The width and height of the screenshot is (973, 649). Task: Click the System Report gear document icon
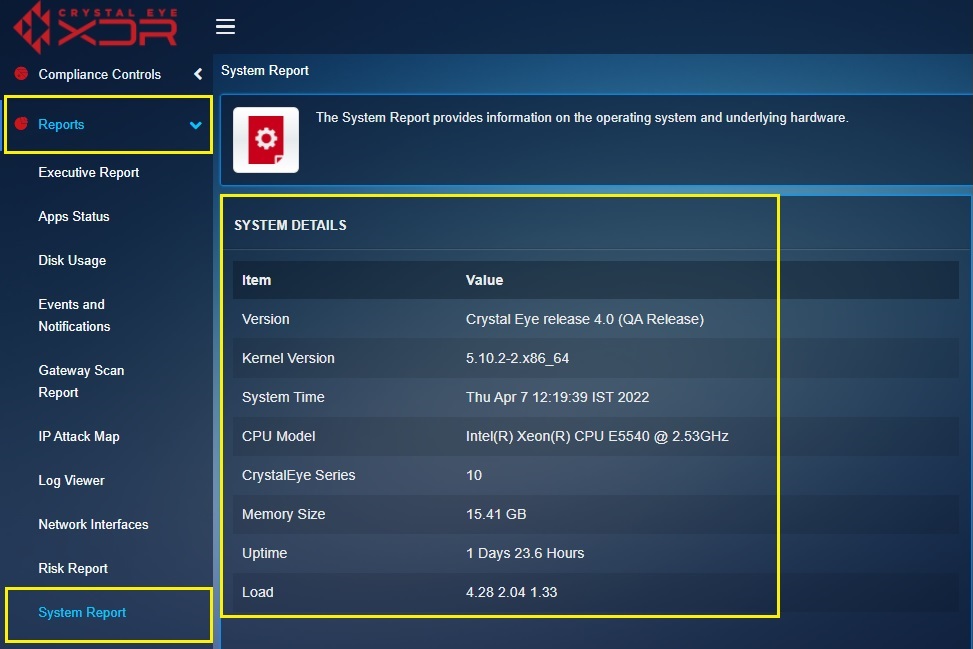pos(266,140)
